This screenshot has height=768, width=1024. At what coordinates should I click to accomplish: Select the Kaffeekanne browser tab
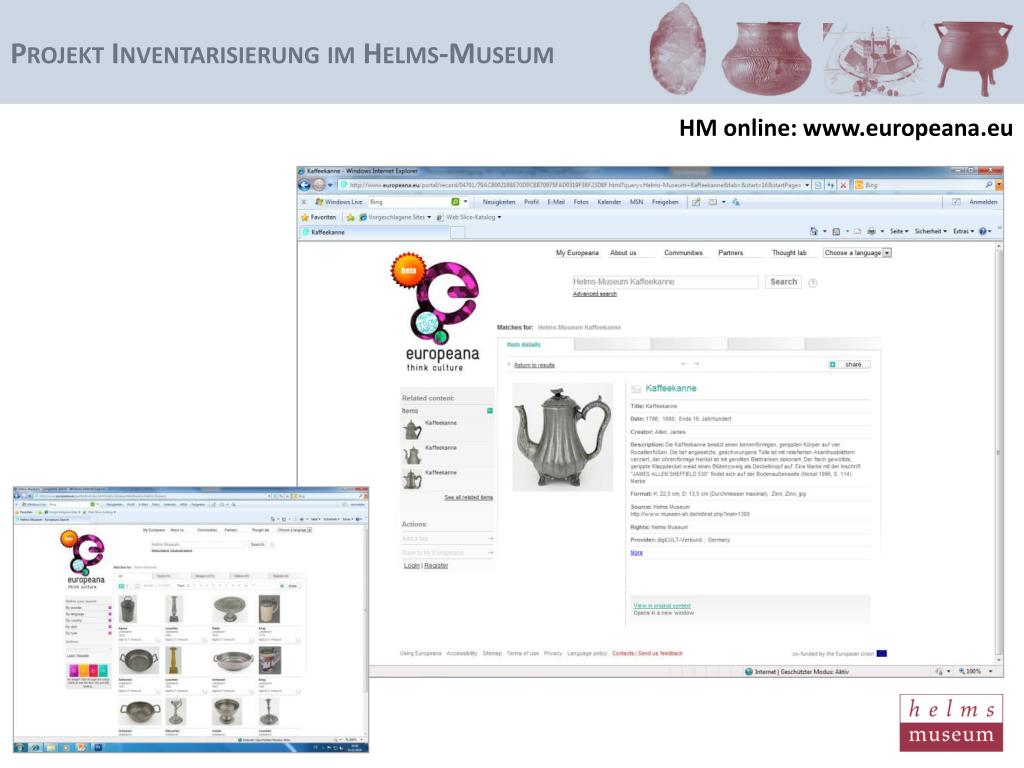[376, 232]
